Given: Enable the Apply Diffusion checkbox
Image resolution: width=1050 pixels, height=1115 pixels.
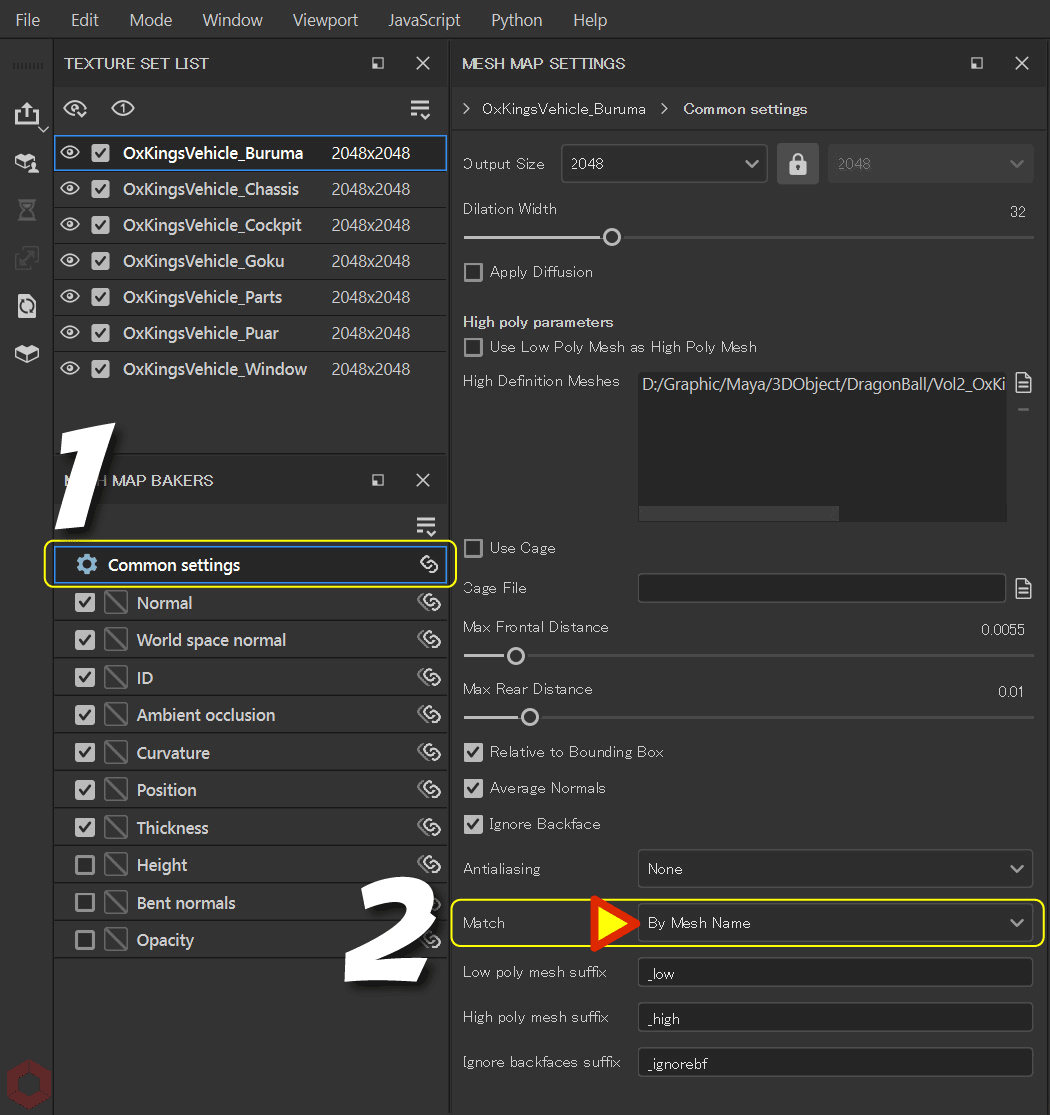Looking at the screenshot, I should pos(474,272).
